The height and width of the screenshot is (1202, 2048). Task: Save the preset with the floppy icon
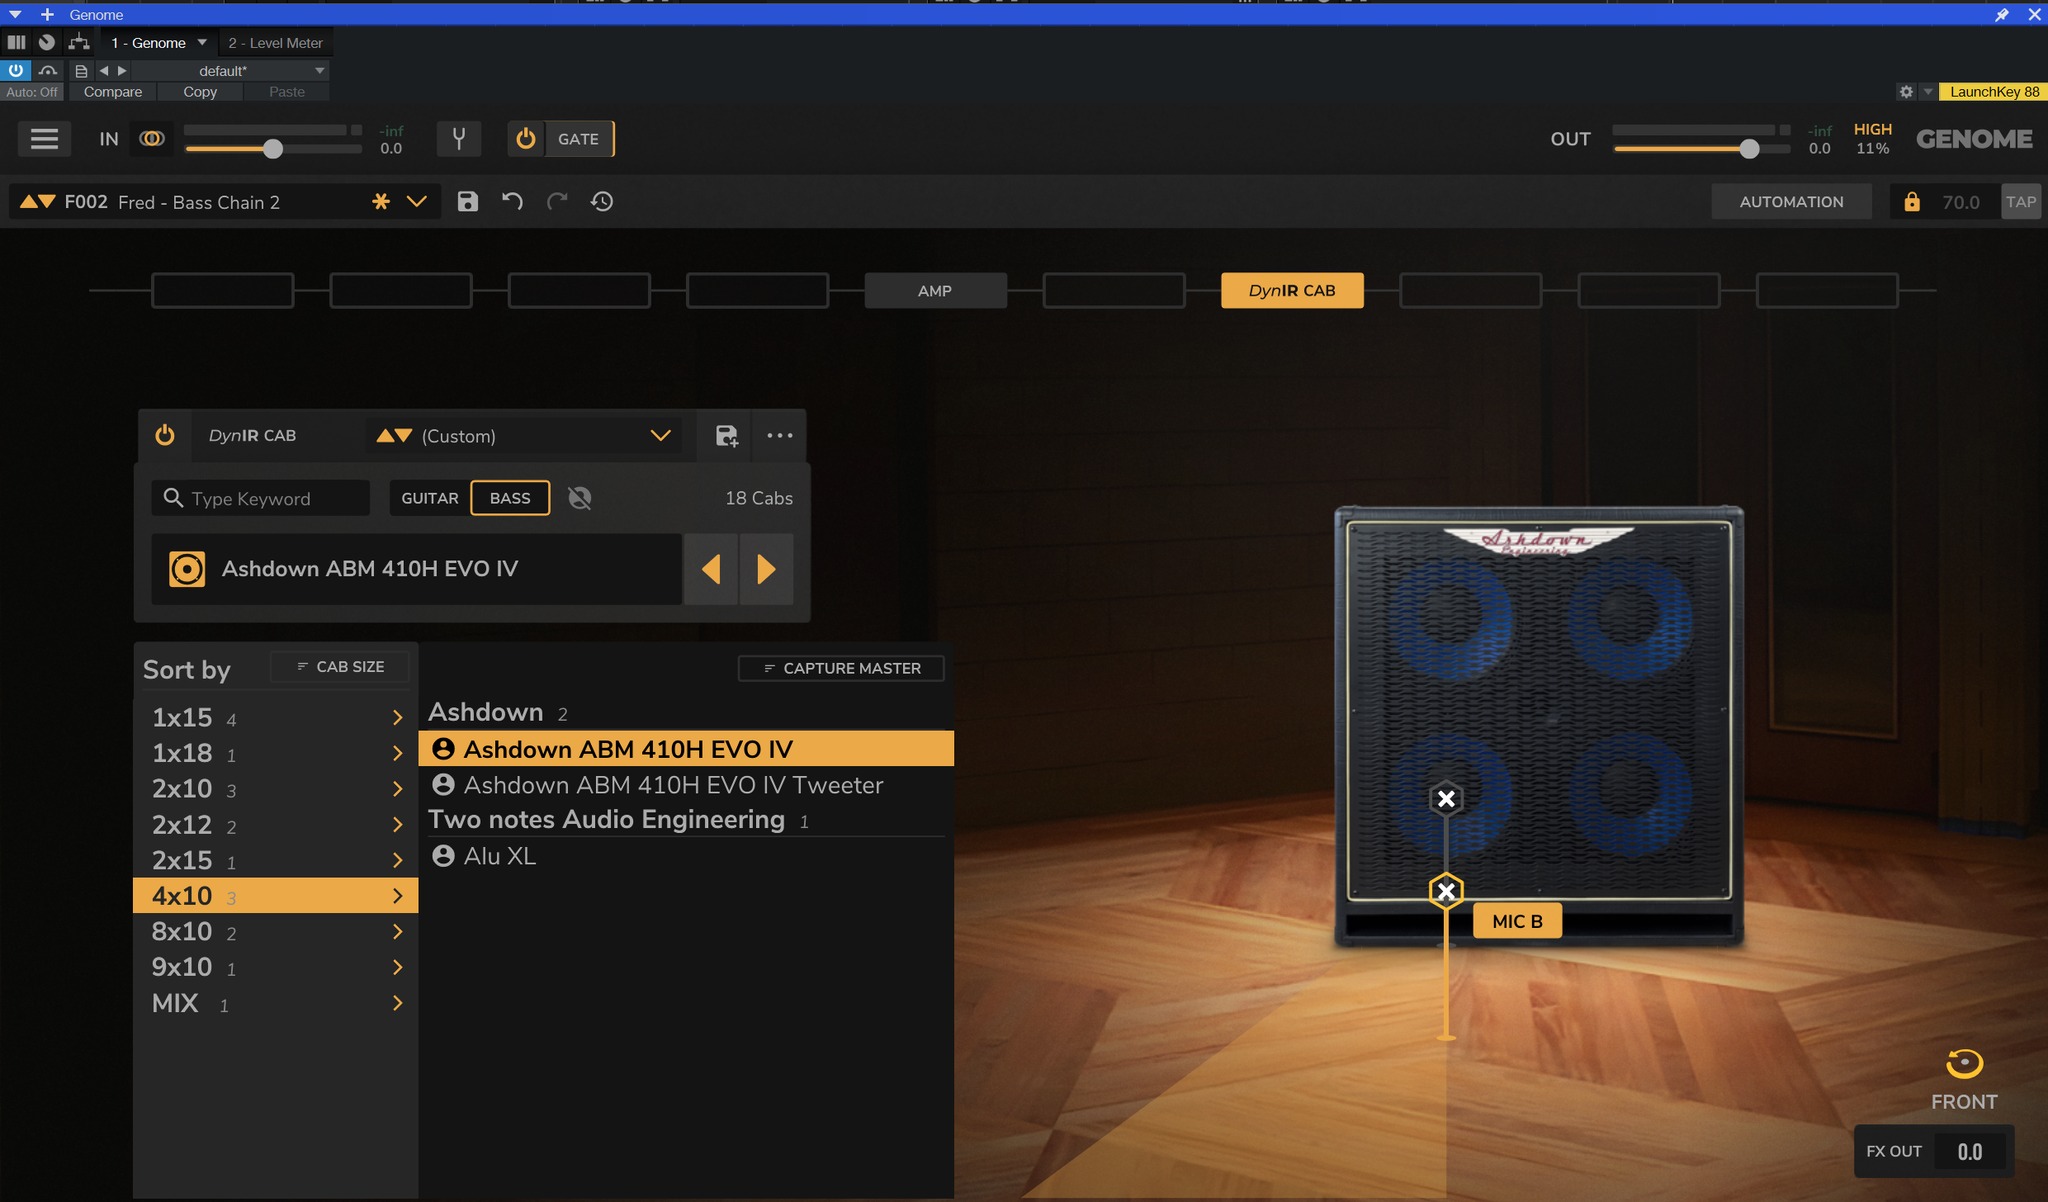(x=467, y=202)
